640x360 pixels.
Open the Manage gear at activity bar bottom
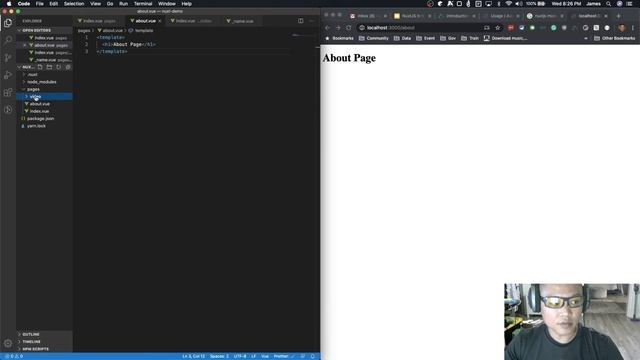coord(8,343)
